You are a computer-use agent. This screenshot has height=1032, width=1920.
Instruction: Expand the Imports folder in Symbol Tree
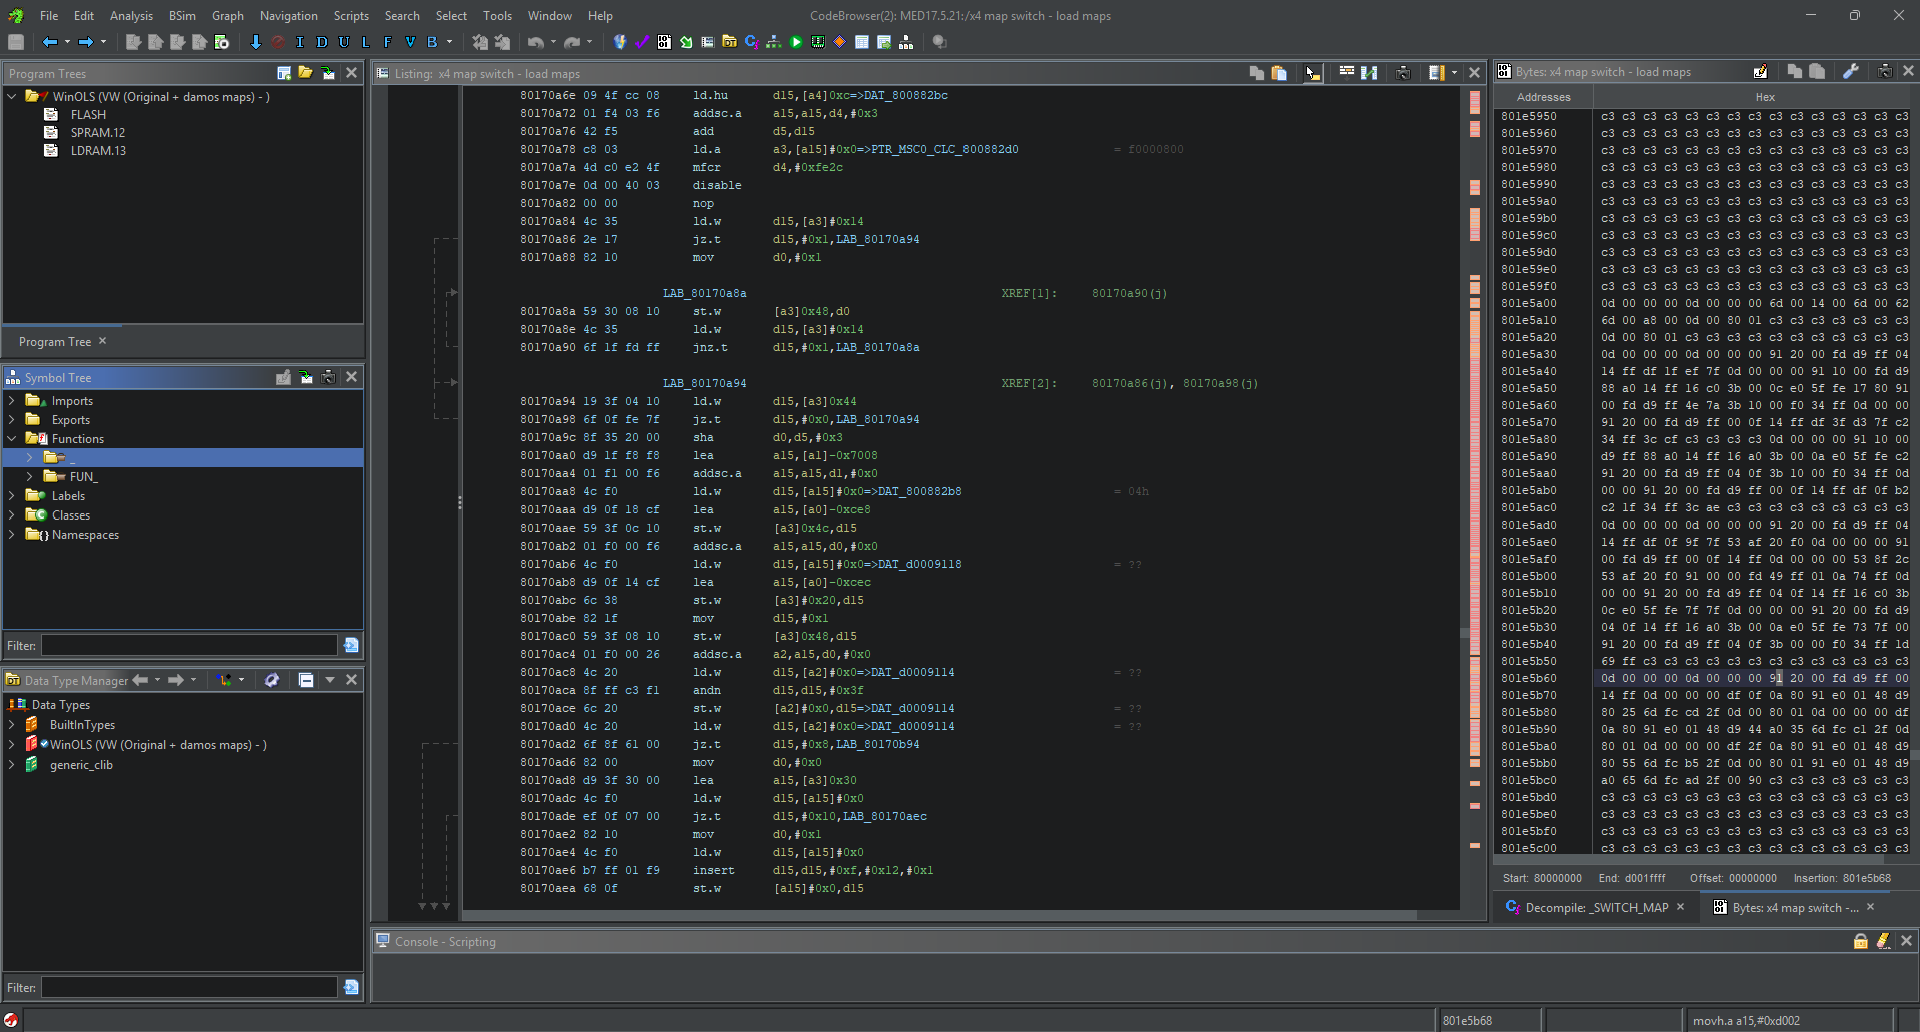coord(12,401)
